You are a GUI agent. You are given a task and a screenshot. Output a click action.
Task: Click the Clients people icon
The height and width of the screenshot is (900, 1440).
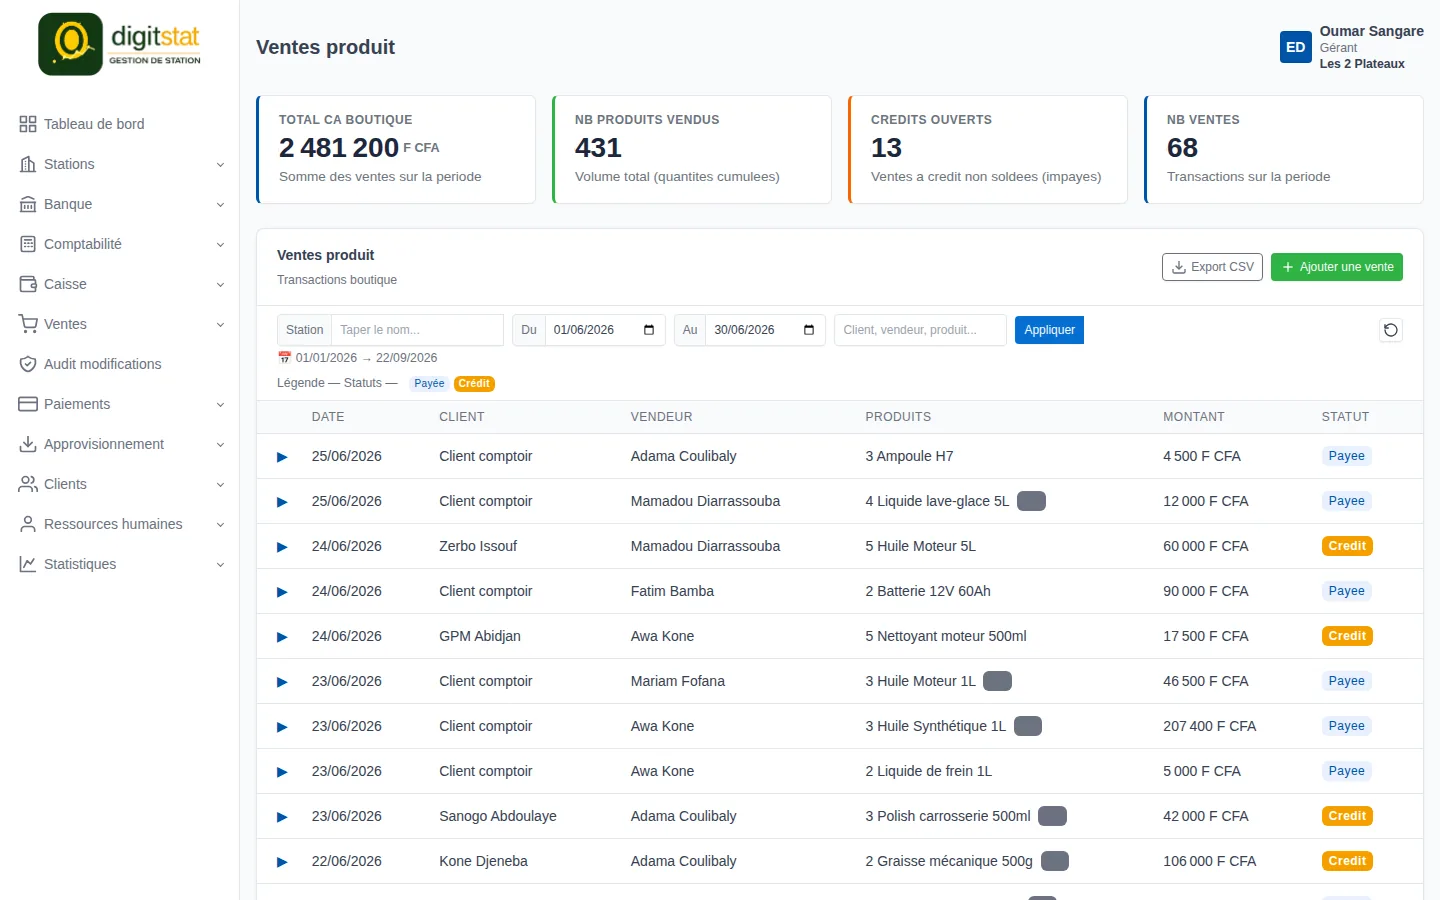[x=28, y=484]
